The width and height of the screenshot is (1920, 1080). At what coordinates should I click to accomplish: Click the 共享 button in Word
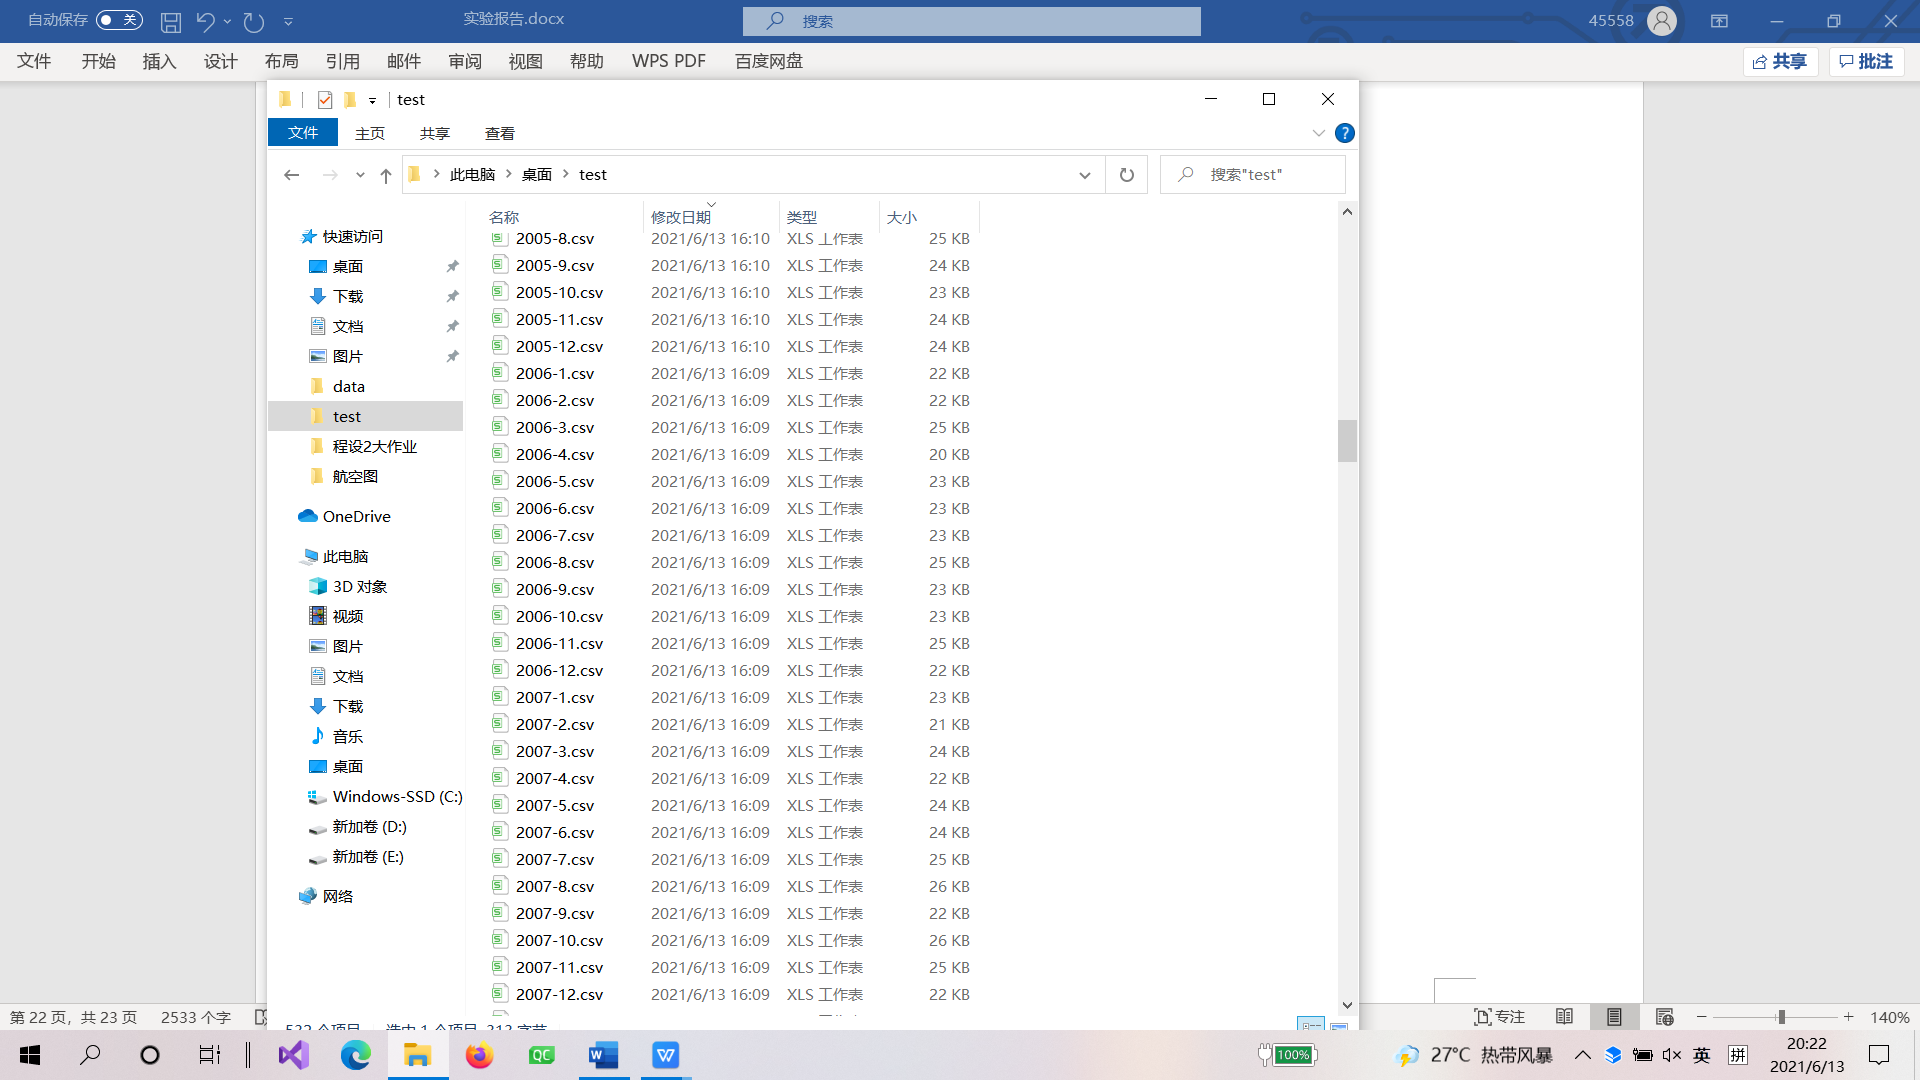[1781, 61]
